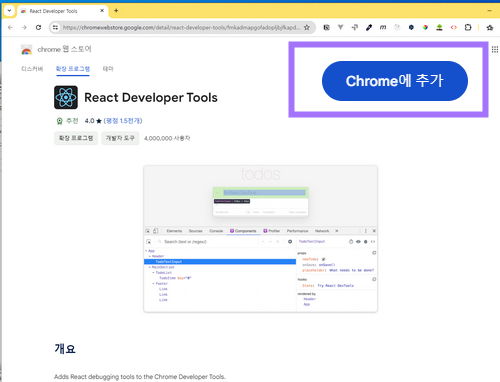
Task: Switch to the '디스커버' tab
Action: [x=32, y=69]
